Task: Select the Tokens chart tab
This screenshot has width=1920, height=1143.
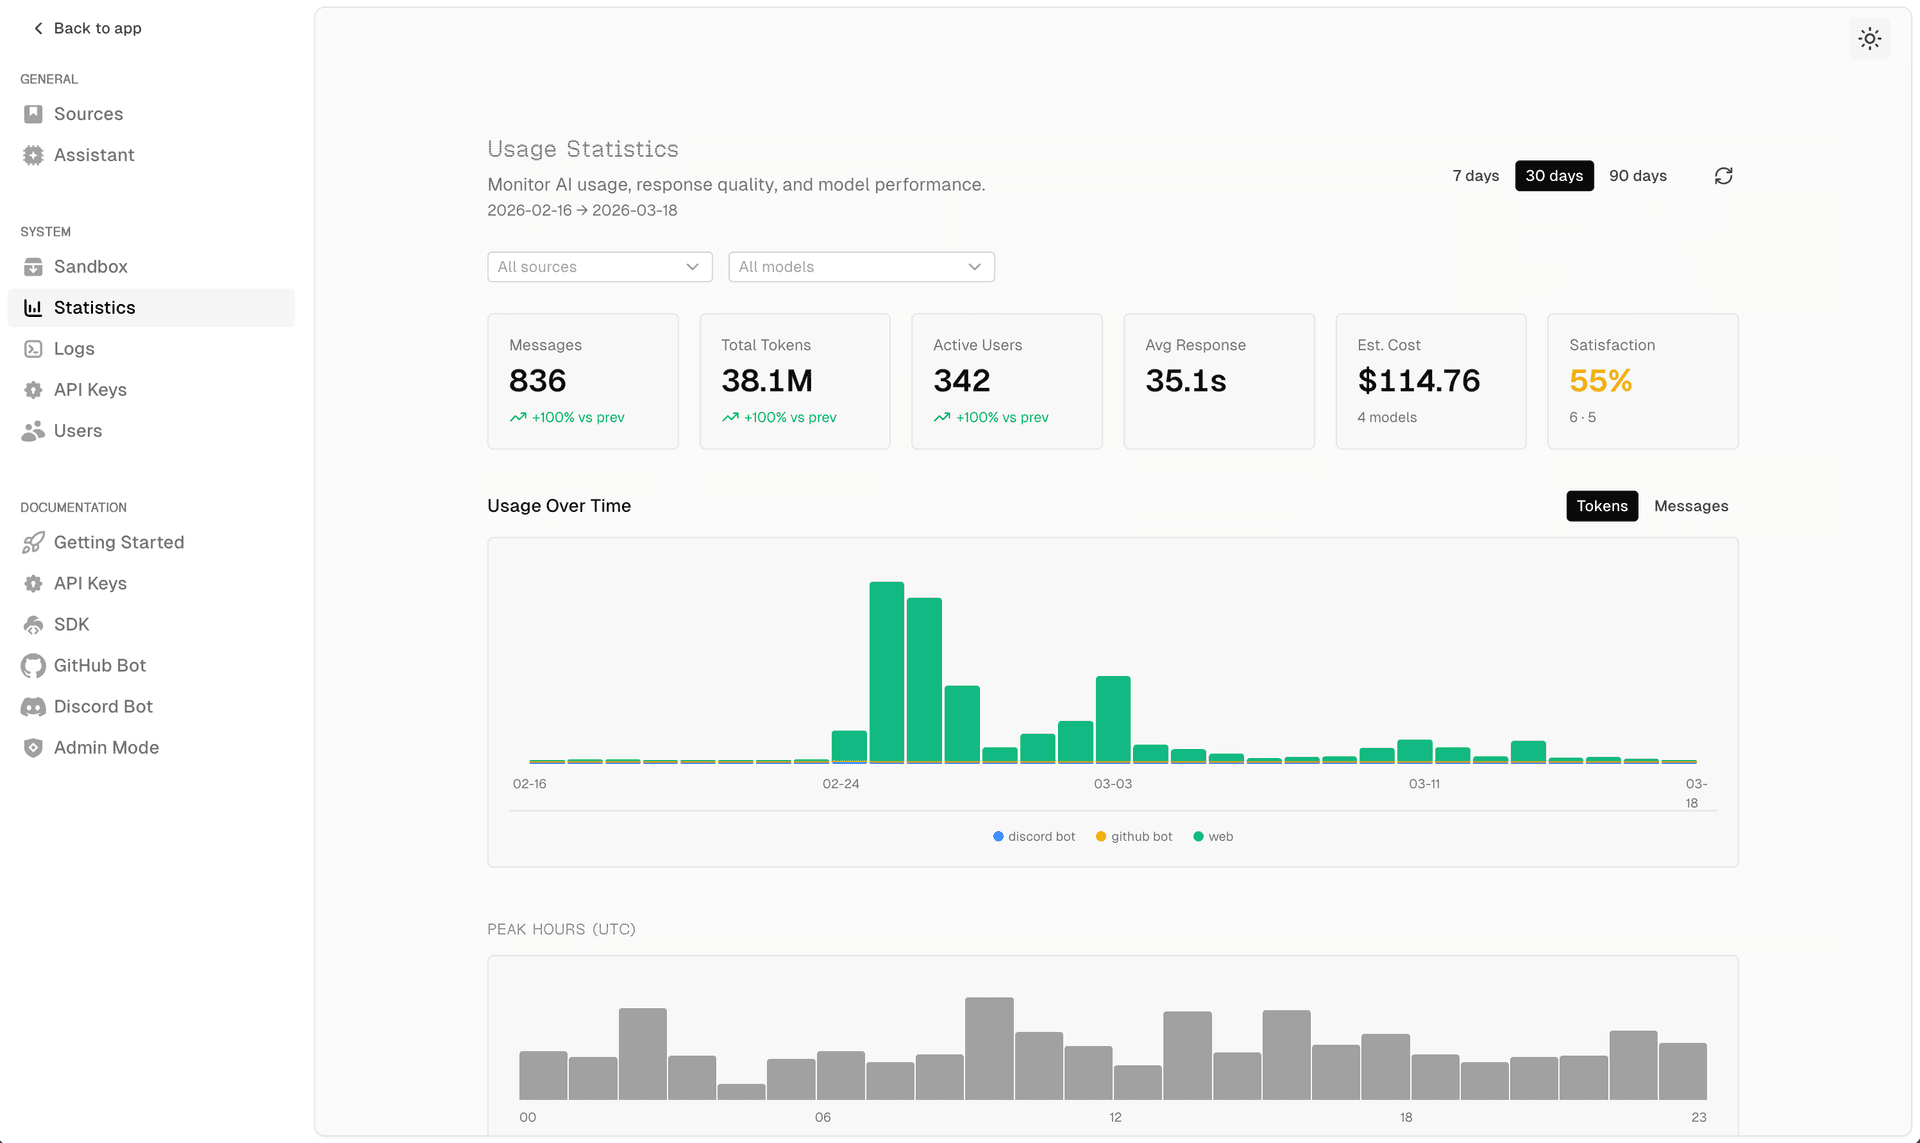Action: tap(1601, 506)
